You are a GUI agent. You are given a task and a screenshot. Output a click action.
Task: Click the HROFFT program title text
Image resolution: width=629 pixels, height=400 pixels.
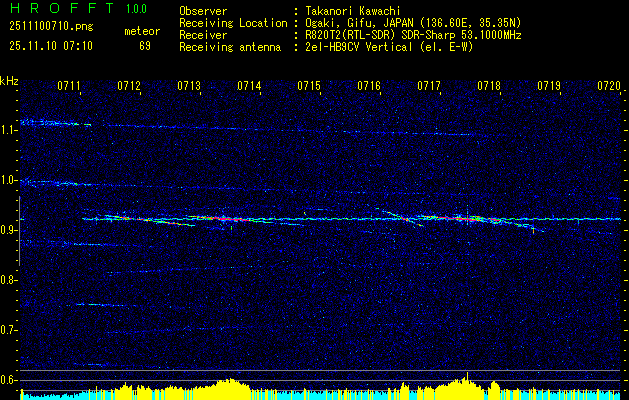point(63,8)
